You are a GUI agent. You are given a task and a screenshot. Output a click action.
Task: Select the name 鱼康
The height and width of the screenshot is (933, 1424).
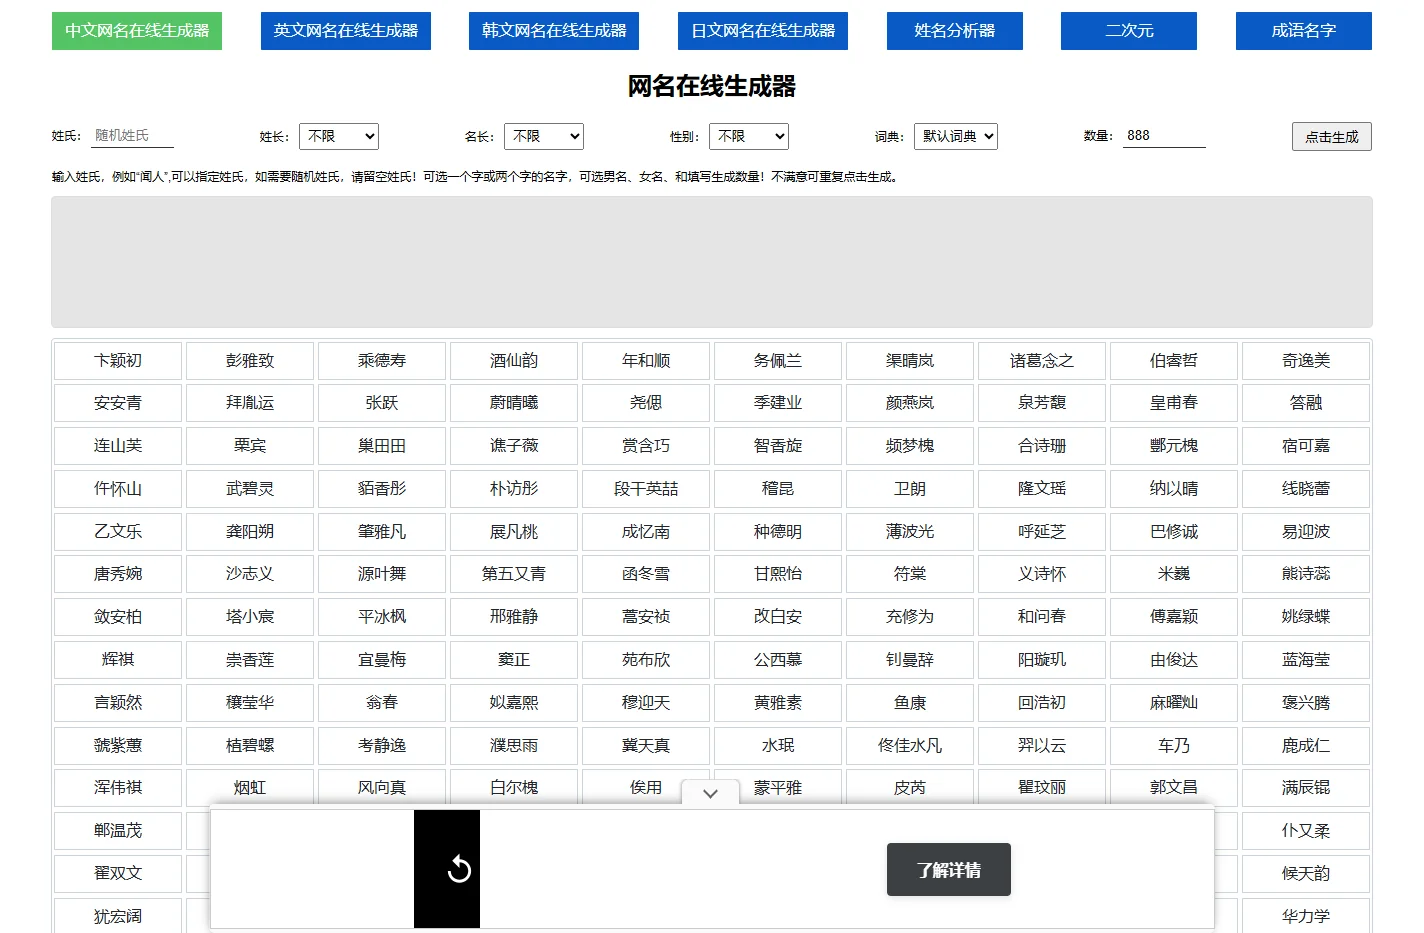tap(910, 703)
